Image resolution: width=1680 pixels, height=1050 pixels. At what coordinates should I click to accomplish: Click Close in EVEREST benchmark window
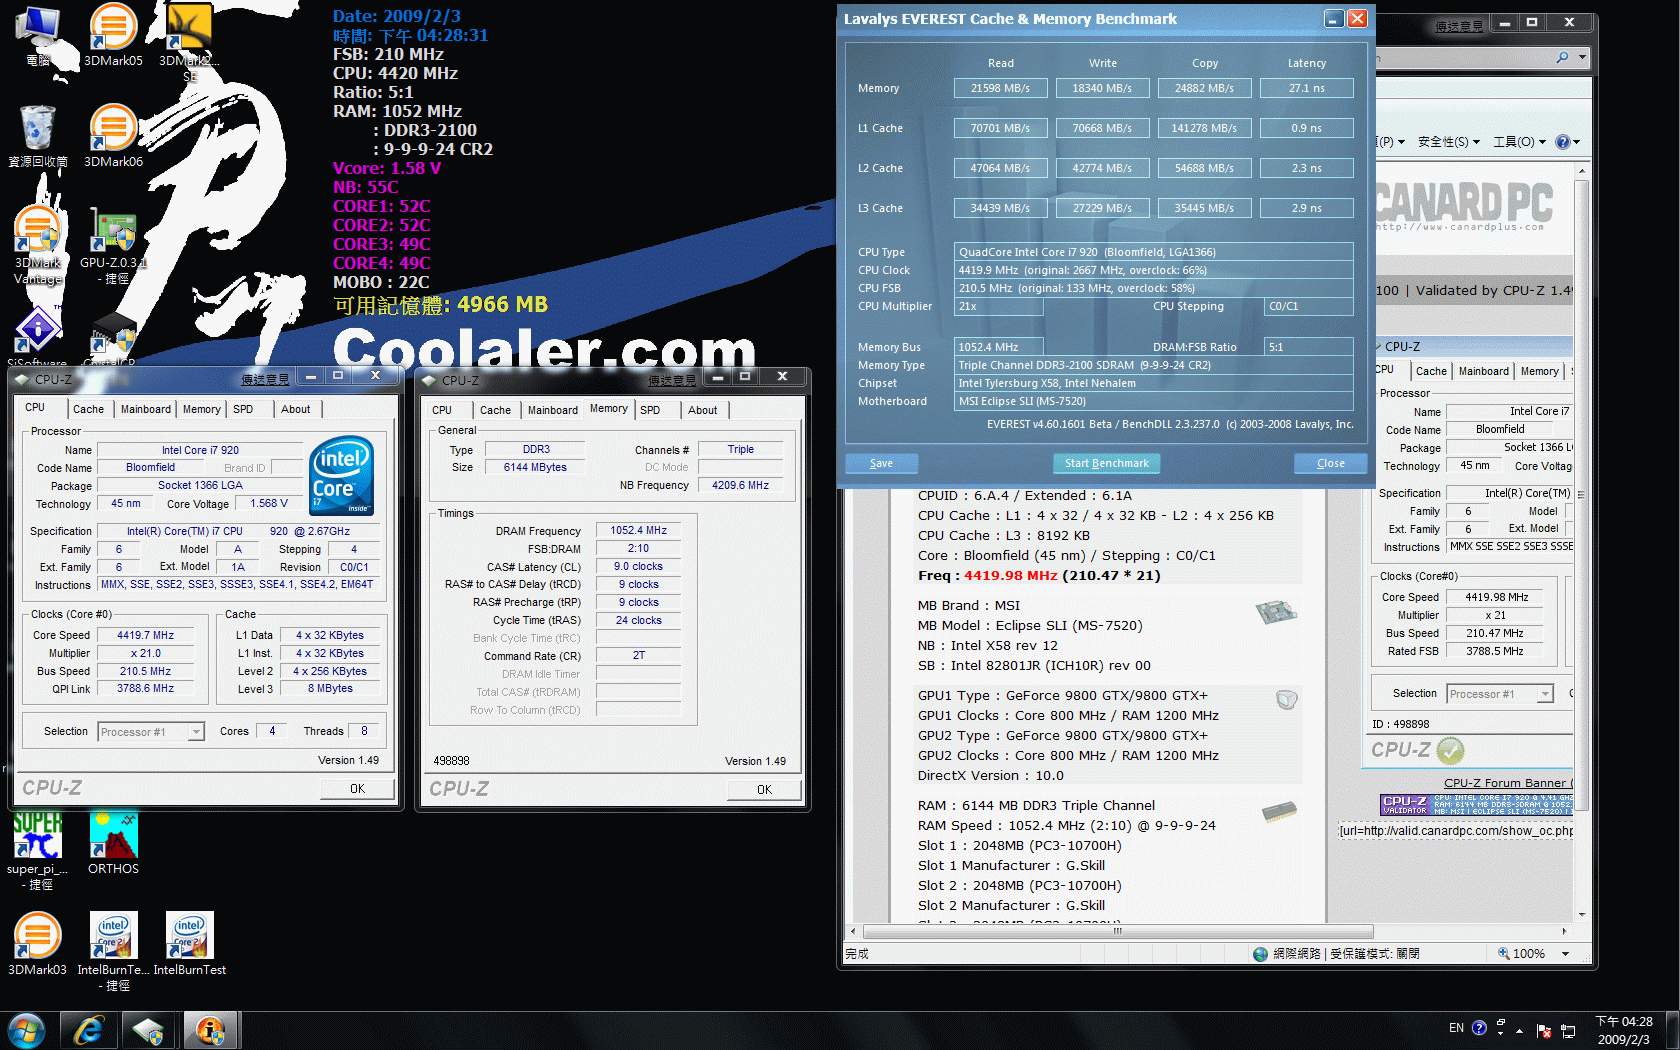click(1330, 463)
